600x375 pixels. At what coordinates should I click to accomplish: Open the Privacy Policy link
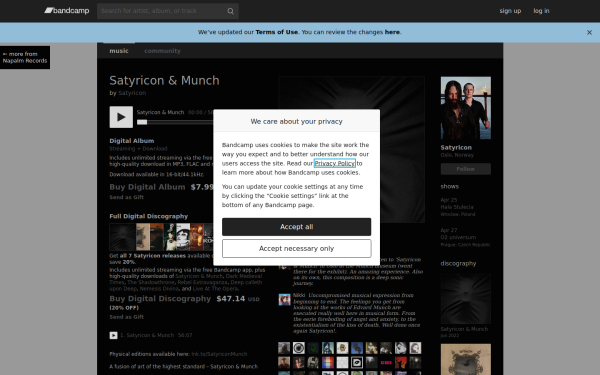(334, 163)
